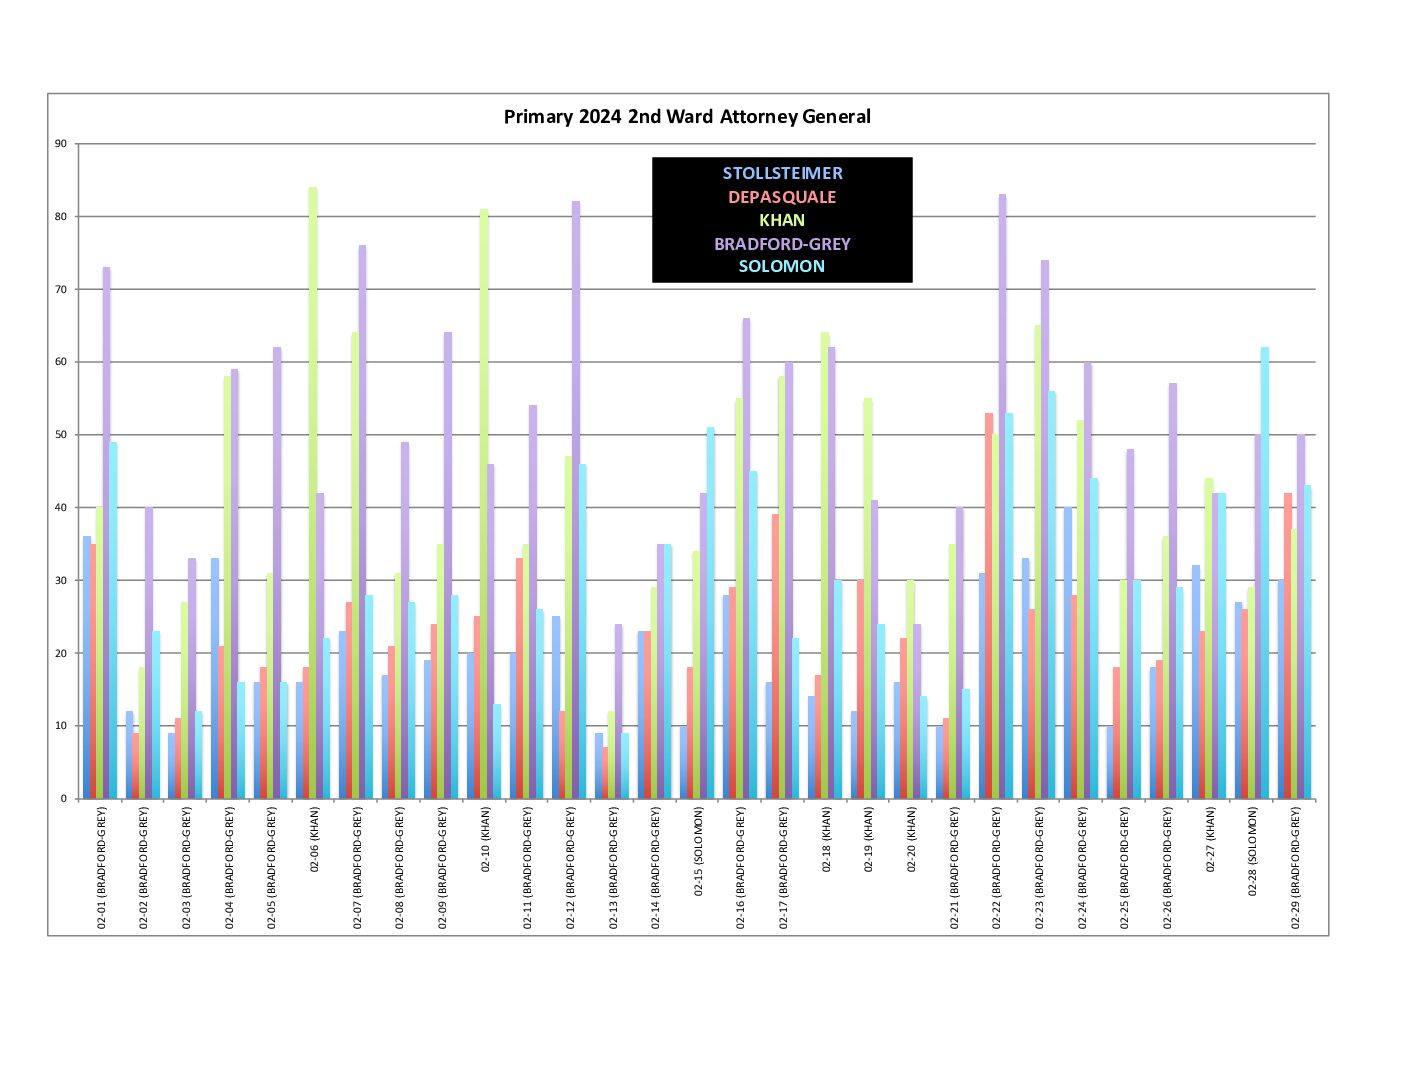Viewport: 1408px width, 1088px height.
Task: Click the "02-29 (BRADFORD-GREY)" axis label
Action: [x=1295, y=868]
